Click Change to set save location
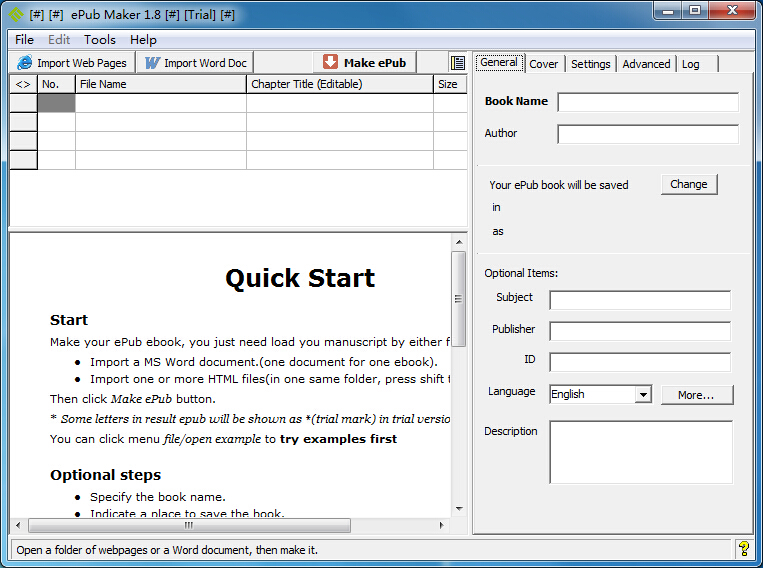This screenshot has height=568, width=763. click(689, 184)
